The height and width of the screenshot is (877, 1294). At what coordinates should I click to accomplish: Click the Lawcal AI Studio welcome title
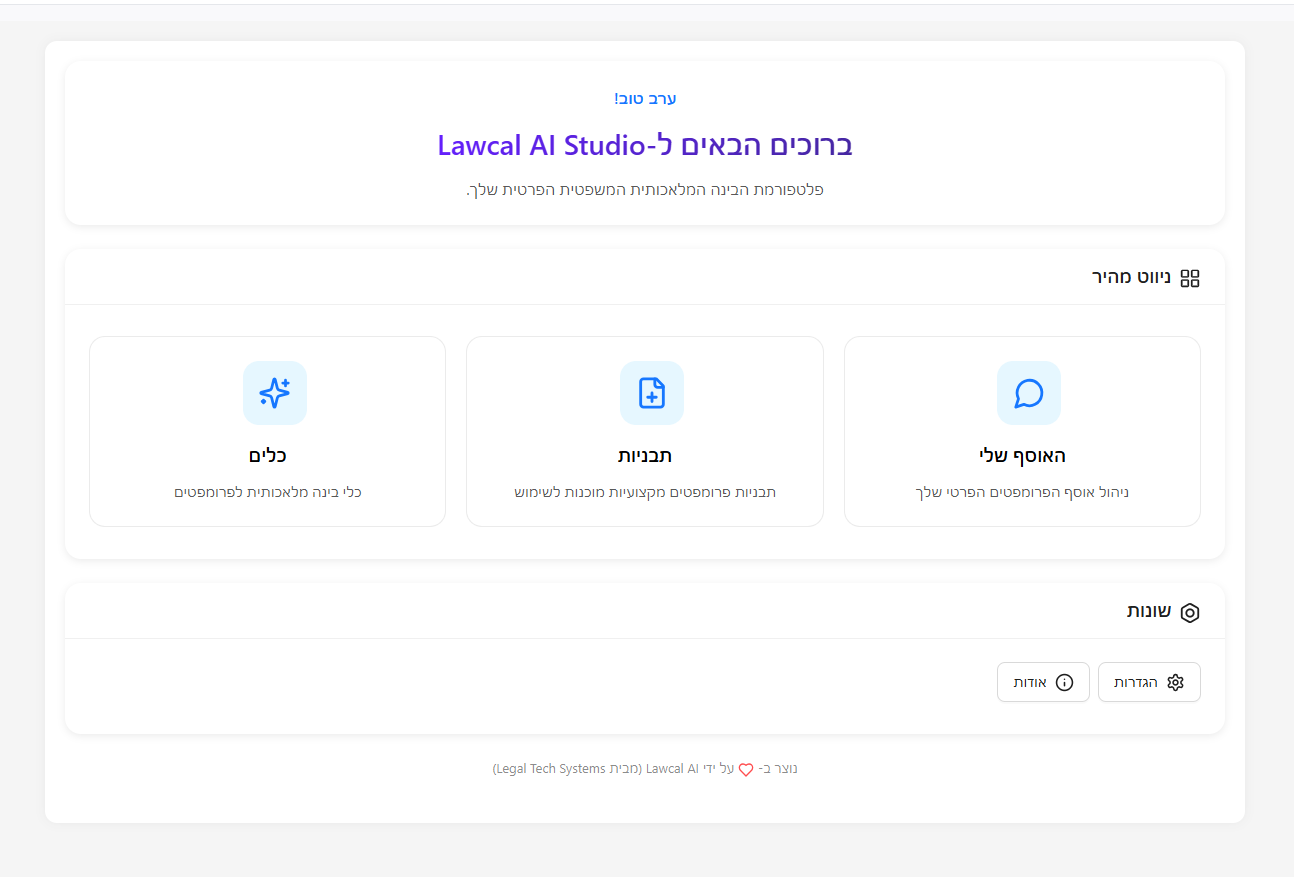[644, 145]
